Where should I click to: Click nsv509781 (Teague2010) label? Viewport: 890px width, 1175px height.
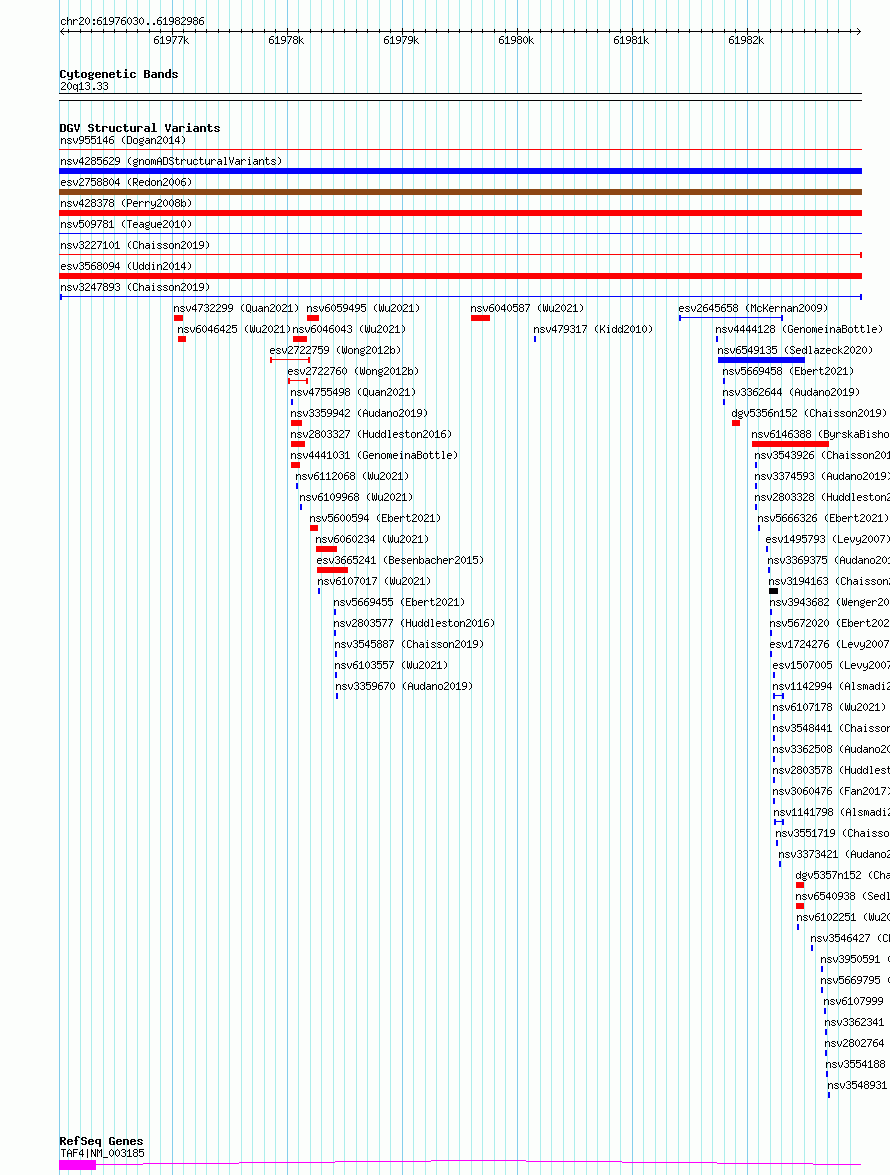pos(126,224)
